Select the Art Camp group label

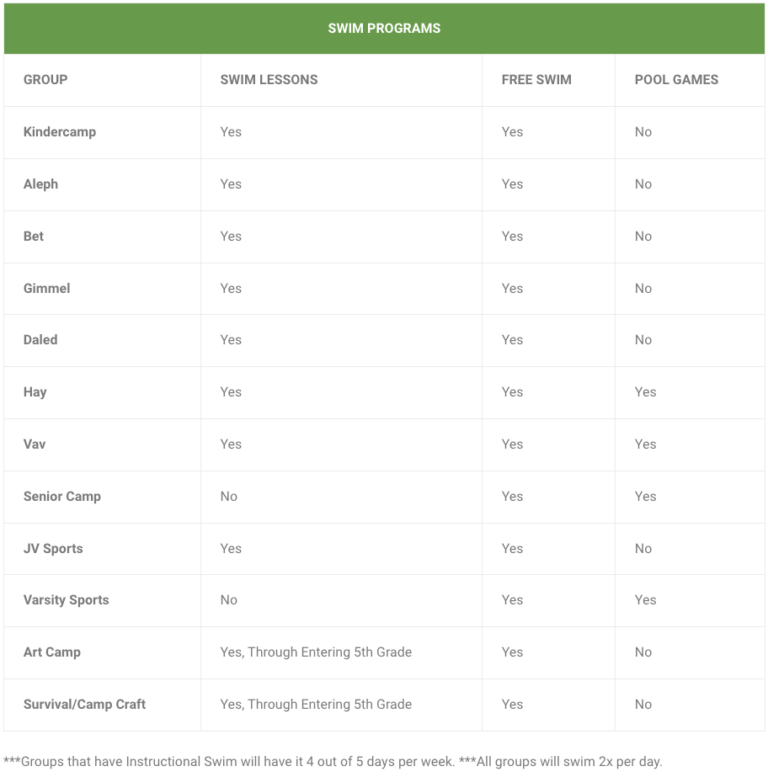(x=52, y=652)
